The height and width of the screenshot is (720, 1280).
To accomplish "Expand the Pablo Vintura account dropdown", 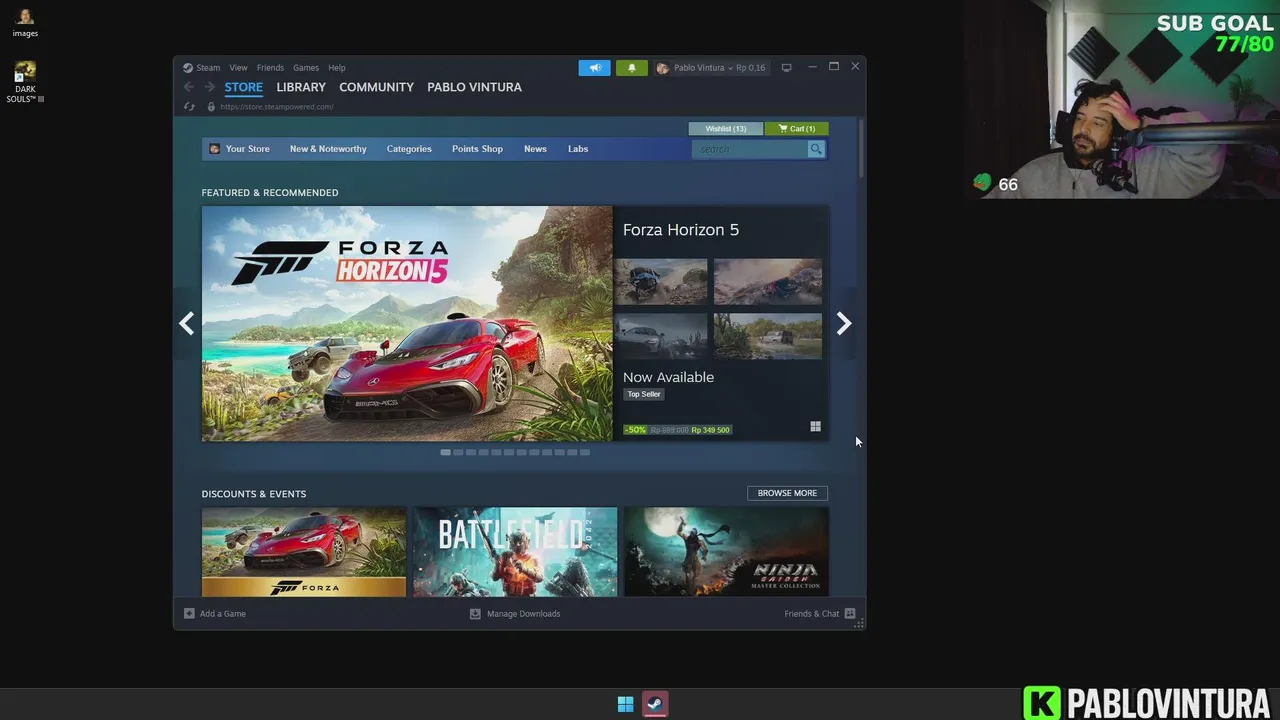I will [711, 68].
